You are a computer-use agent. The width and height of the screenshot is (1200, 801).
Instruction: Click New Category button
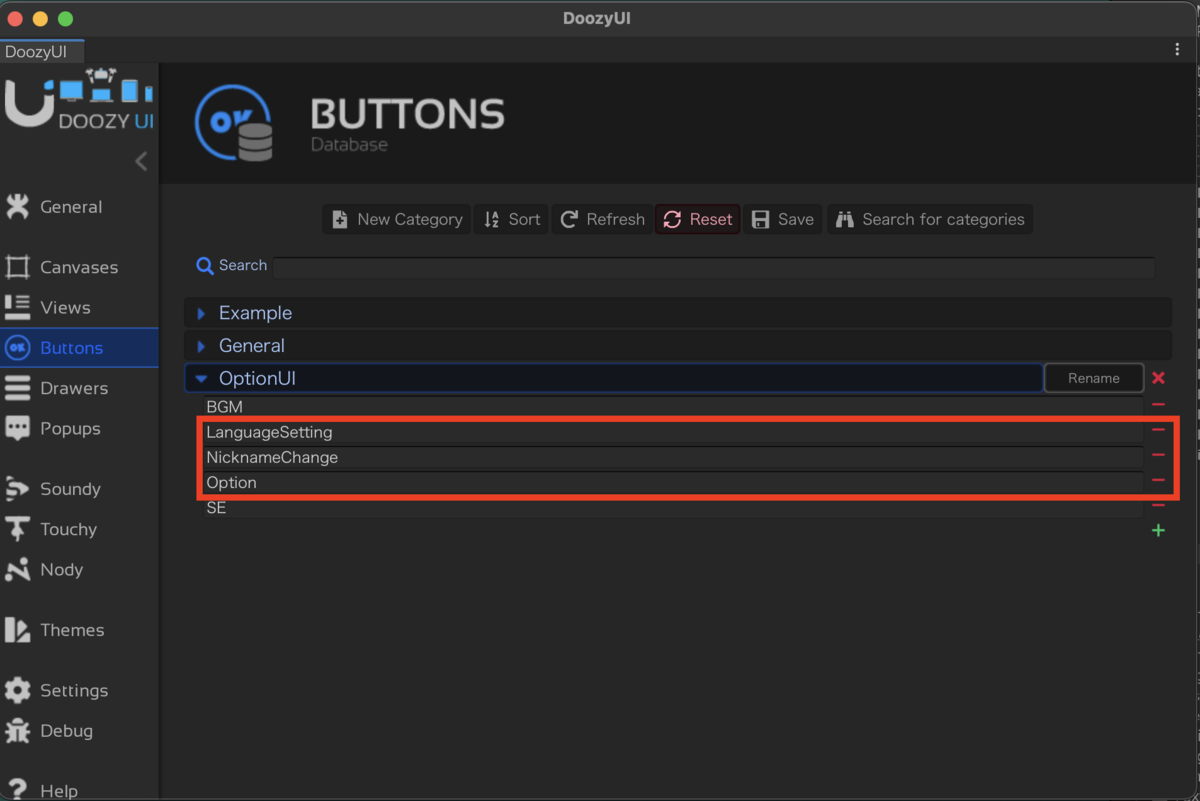pos(397,219)
